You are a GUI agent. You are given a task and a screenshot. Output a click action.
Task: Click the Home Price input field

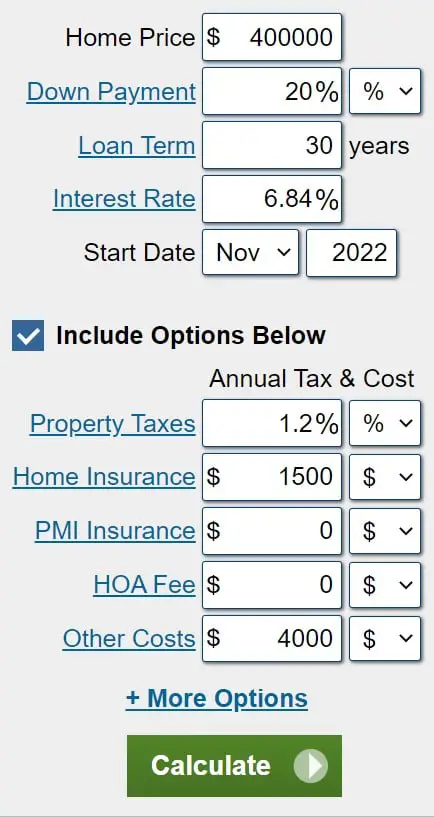272,37
